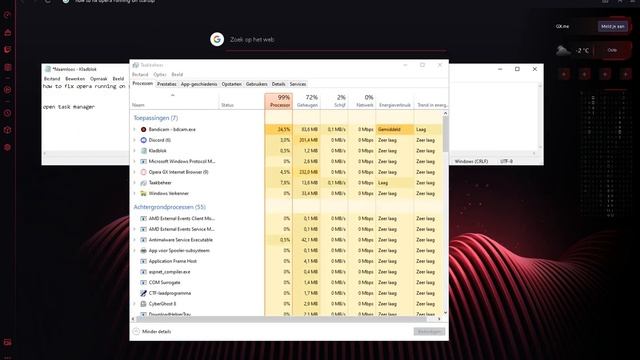Image resolution: width=640 pixels, height=360 pixels.
Task: Click the 201,4 MB memory cell for Discord
Action: pyautogui.click(x=307, y=140)
